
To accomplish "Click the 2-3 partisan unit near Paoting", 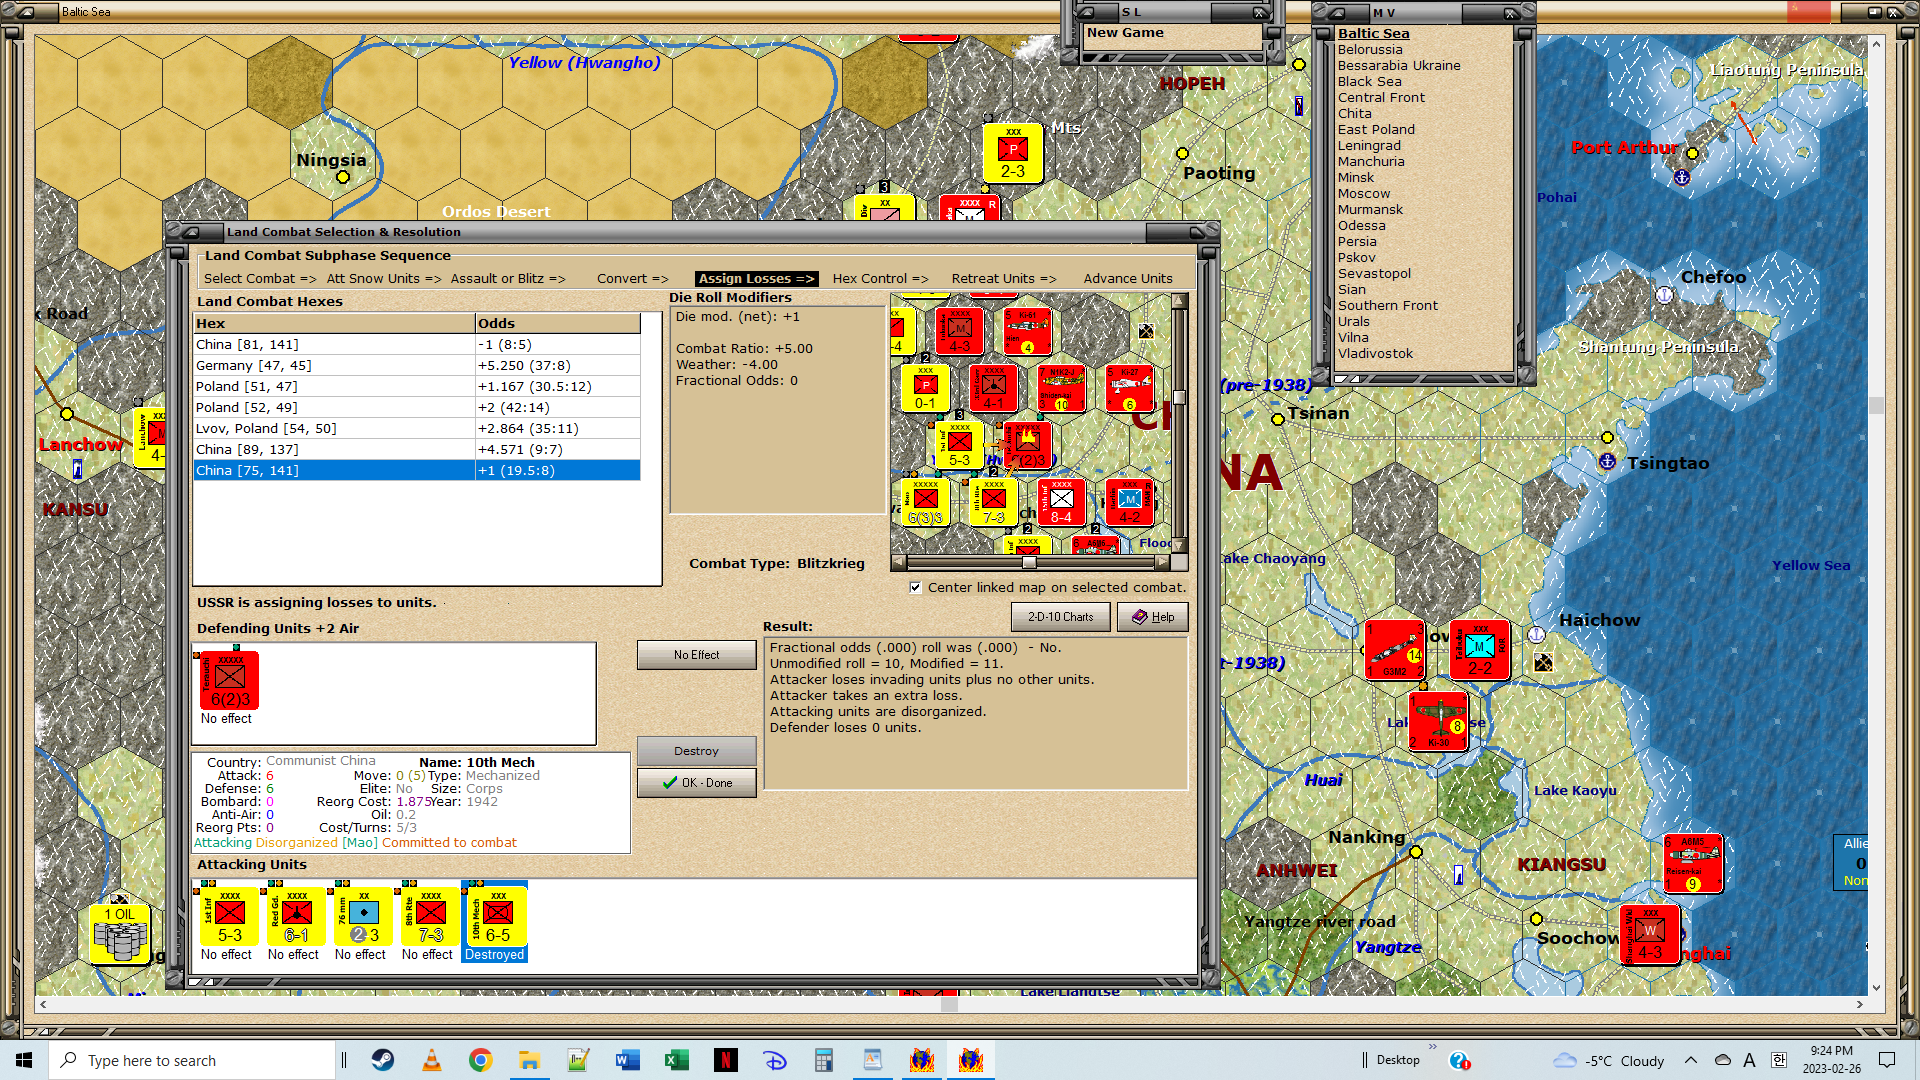I will pos(1013,154).
